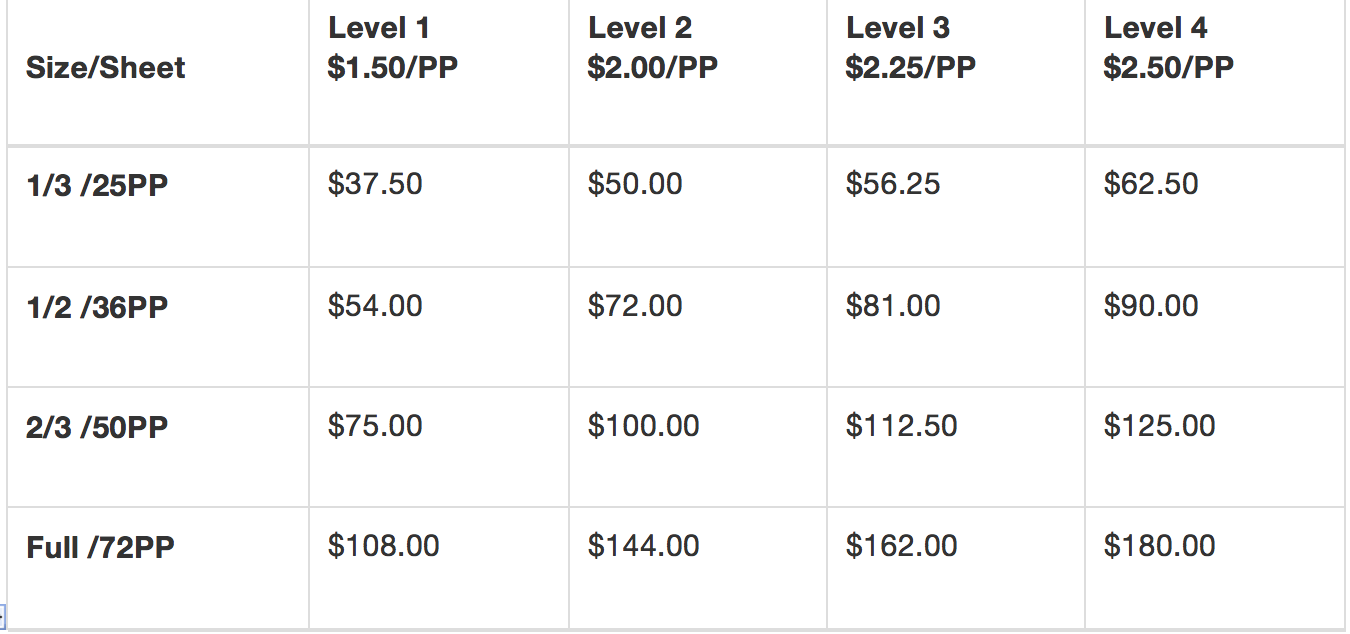The width and height of the screenshot is (1350, 634).
Task: Select the 1/3 /25PP row label
Action: 97,186
